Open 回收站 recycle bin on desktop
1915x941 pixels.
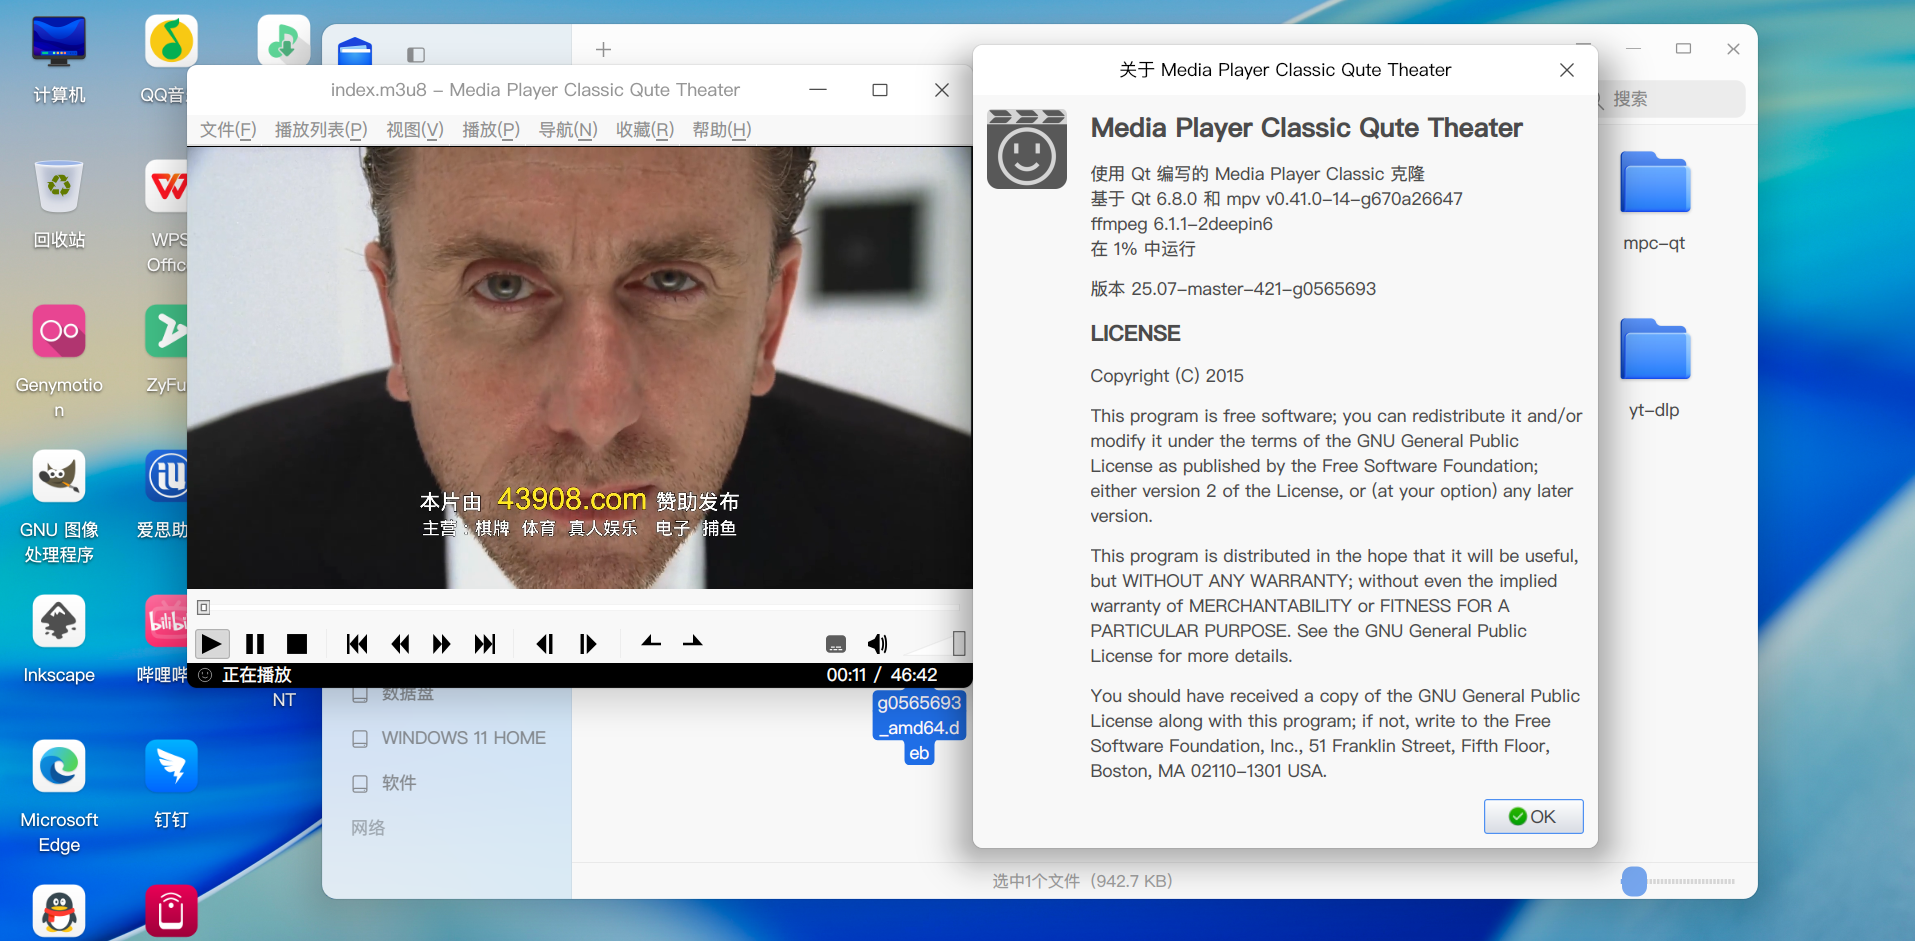pos(59,205)
